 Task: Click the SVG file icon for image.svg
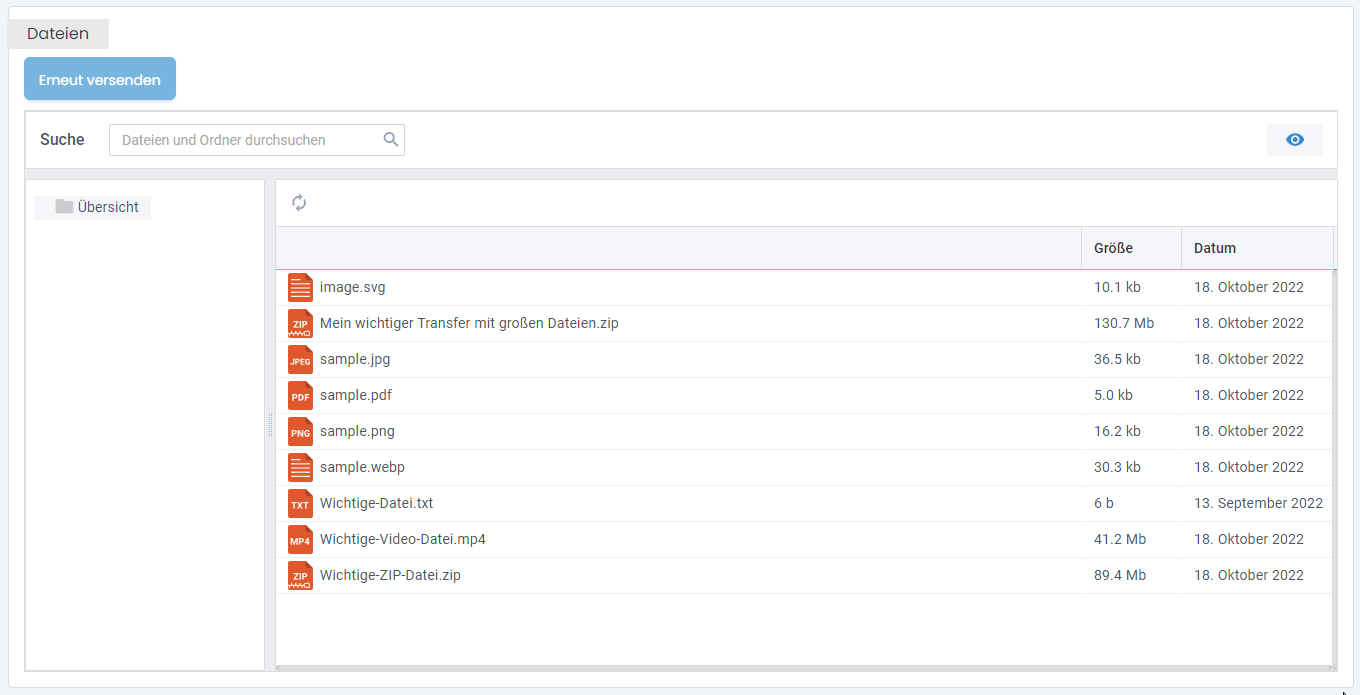pyautogui.click(x=300, y=288)
